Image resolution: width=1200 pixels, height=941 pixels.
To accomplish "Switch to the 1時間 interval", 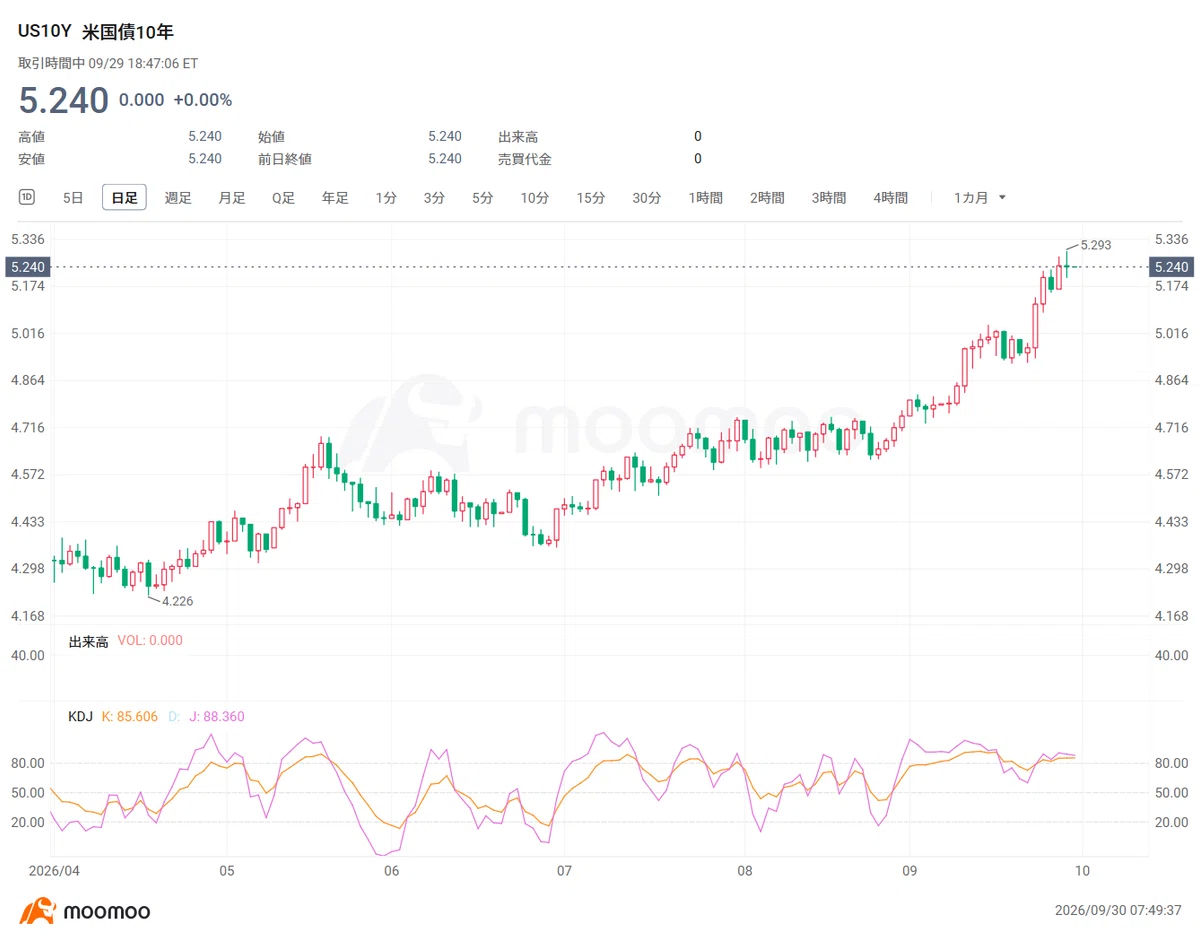I will tap(705, 198).
